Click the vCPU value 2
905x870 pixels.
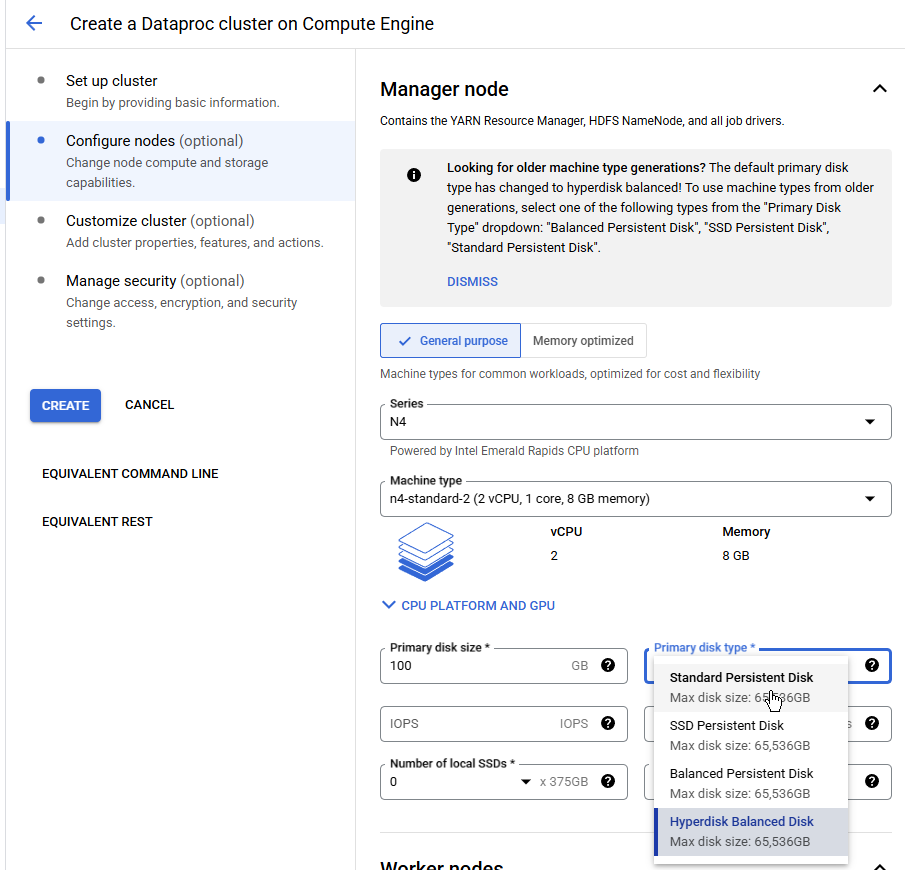[x=554, y=555]
